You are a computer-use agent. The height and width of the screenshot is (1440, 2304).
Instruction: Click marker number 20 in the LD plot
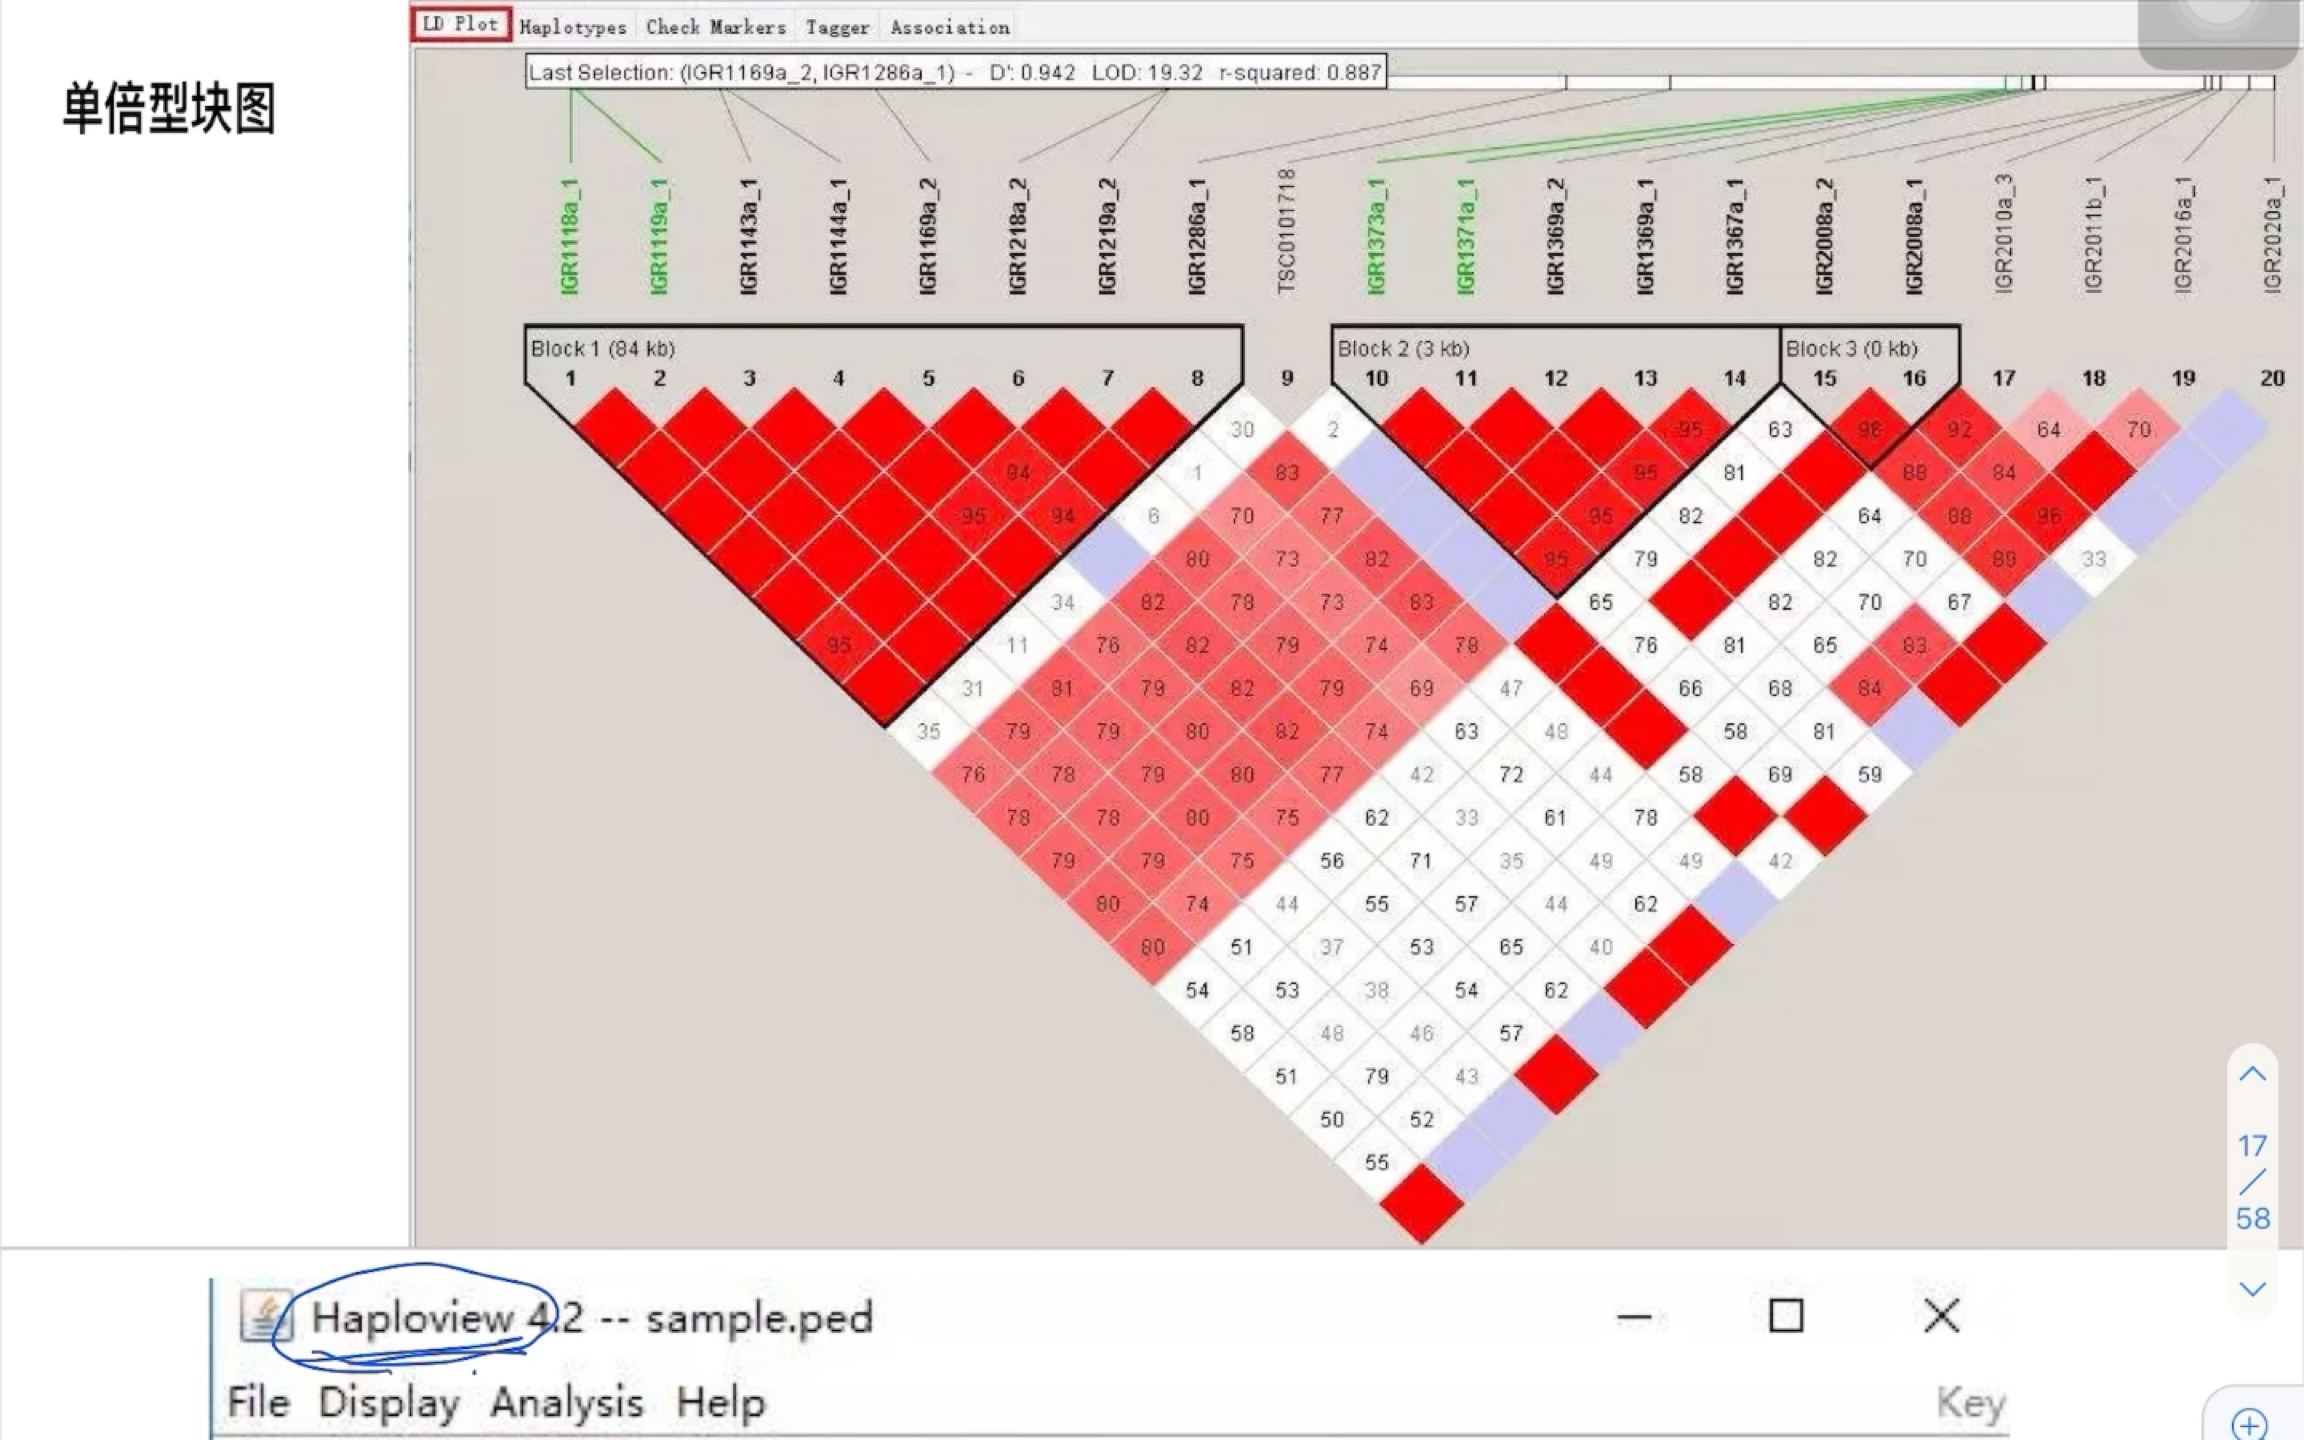point(2272,378)
